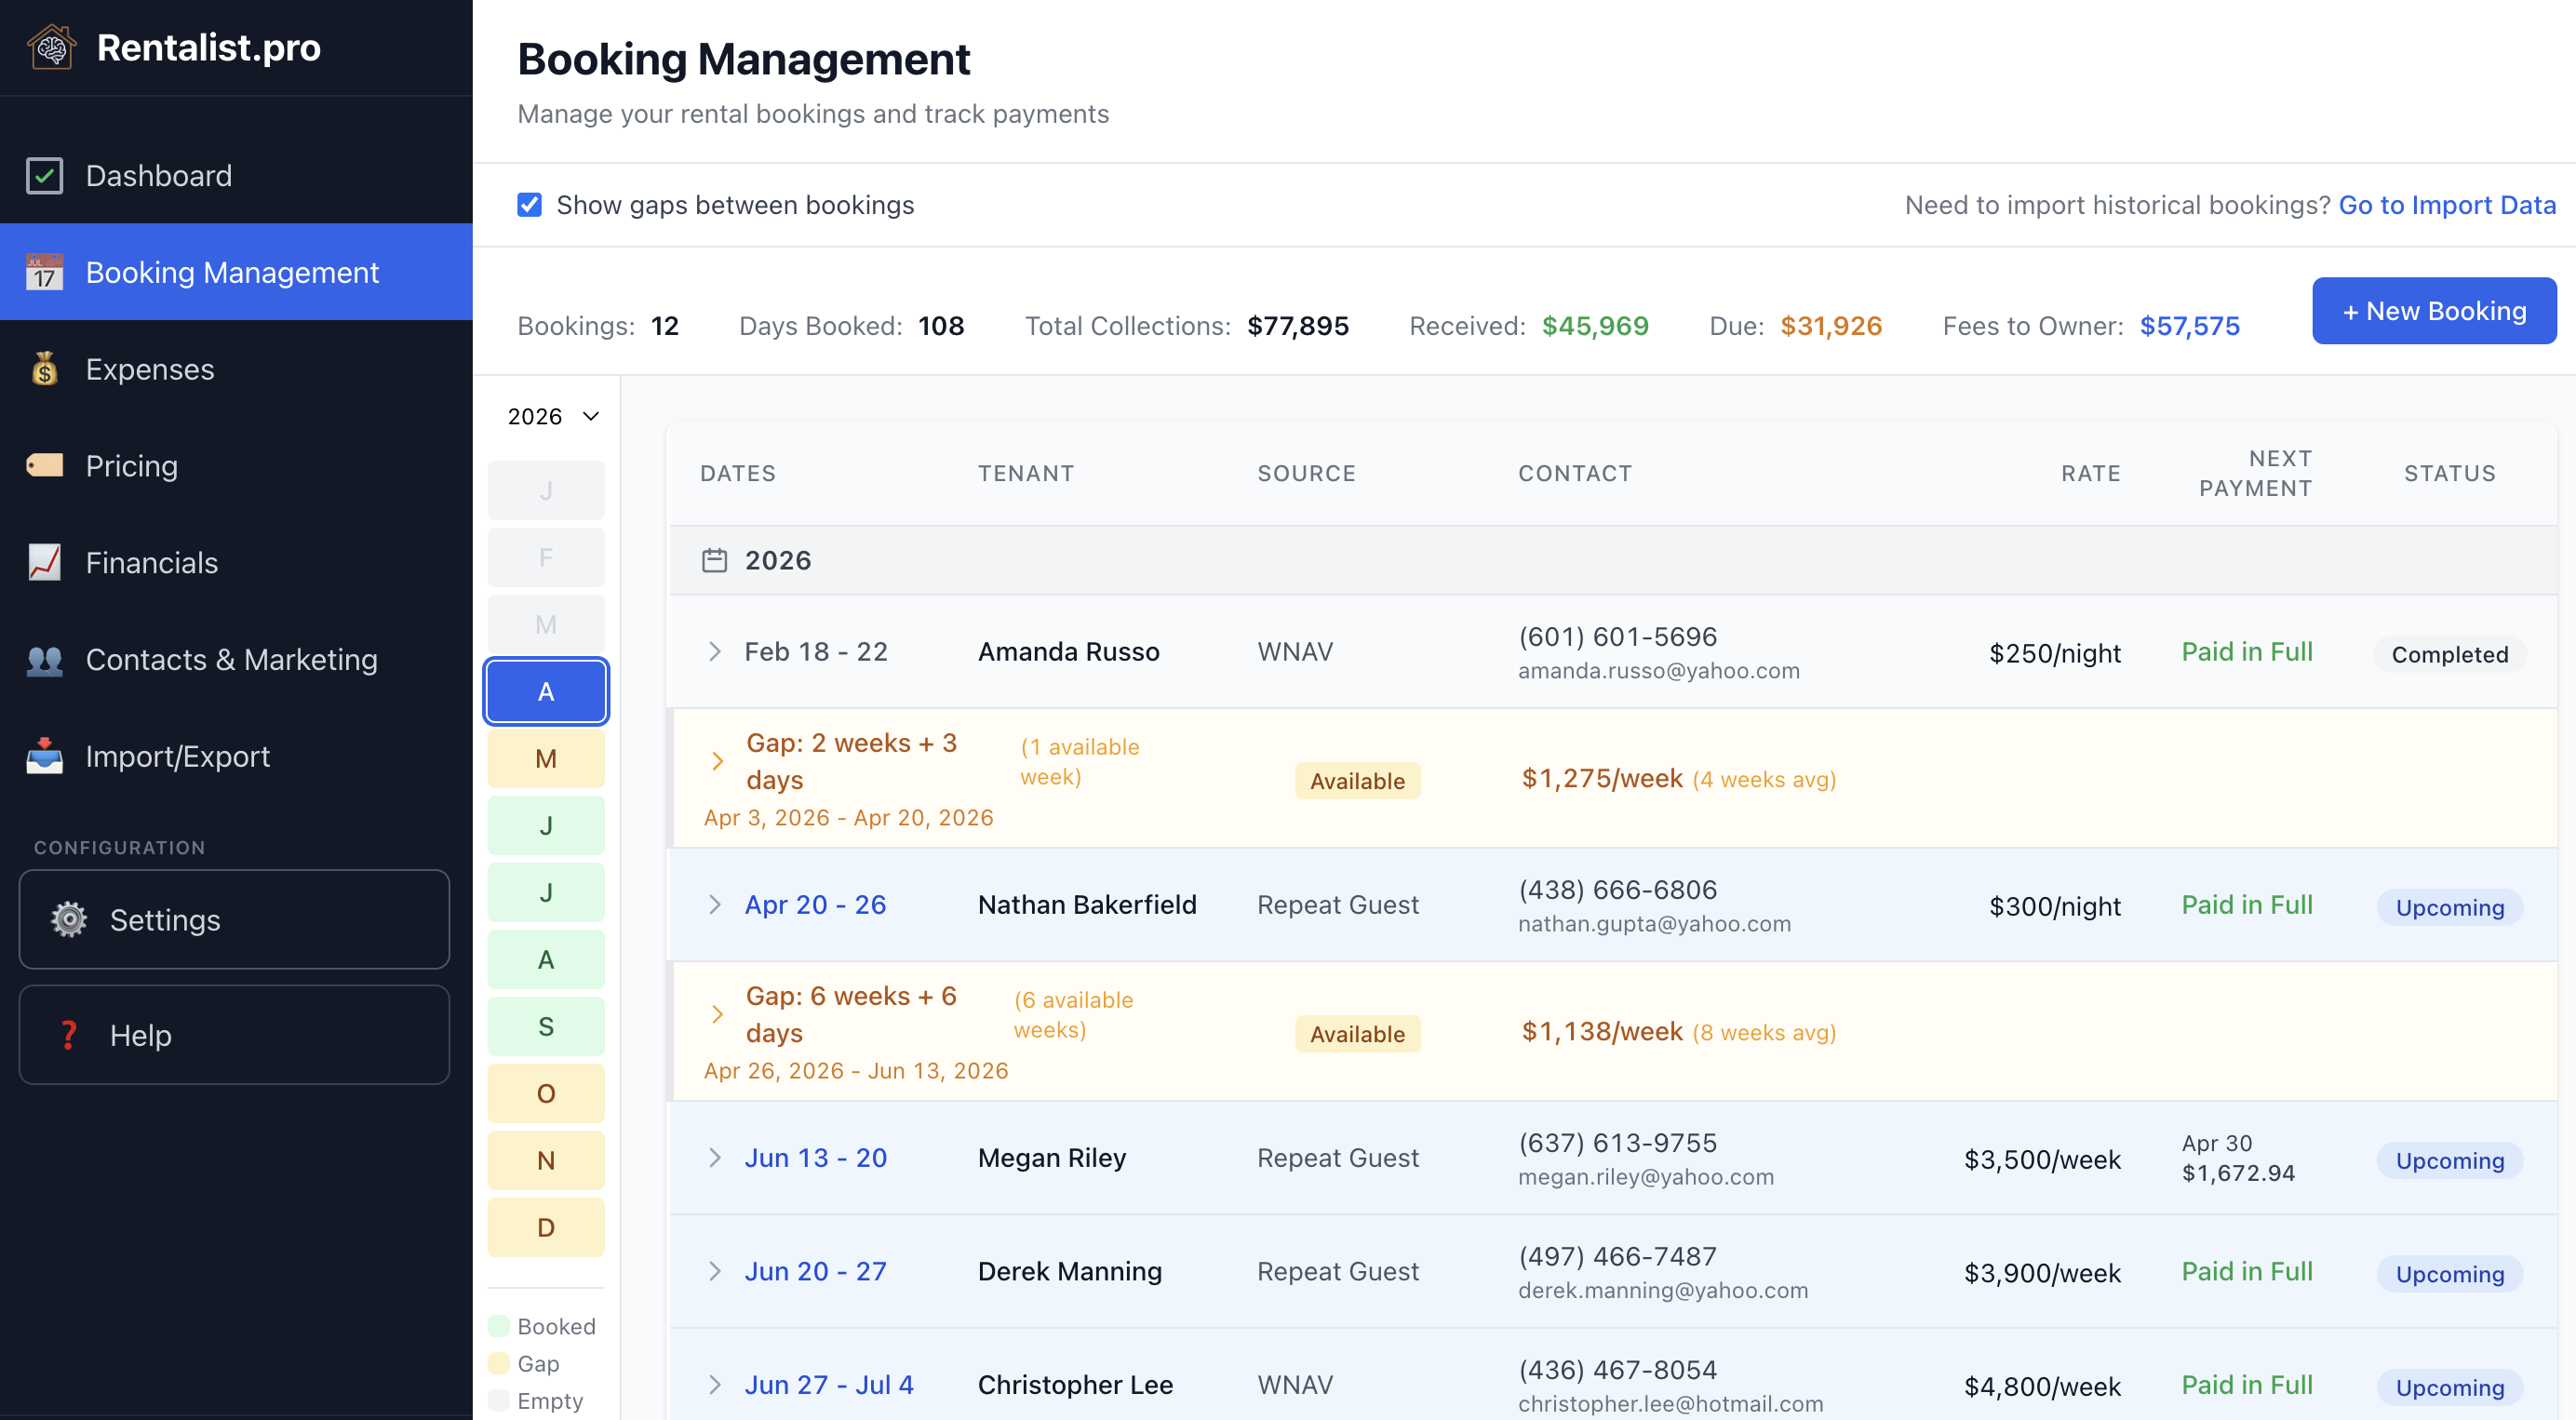Follow the Go to Import Data link

pos(2448,204)
